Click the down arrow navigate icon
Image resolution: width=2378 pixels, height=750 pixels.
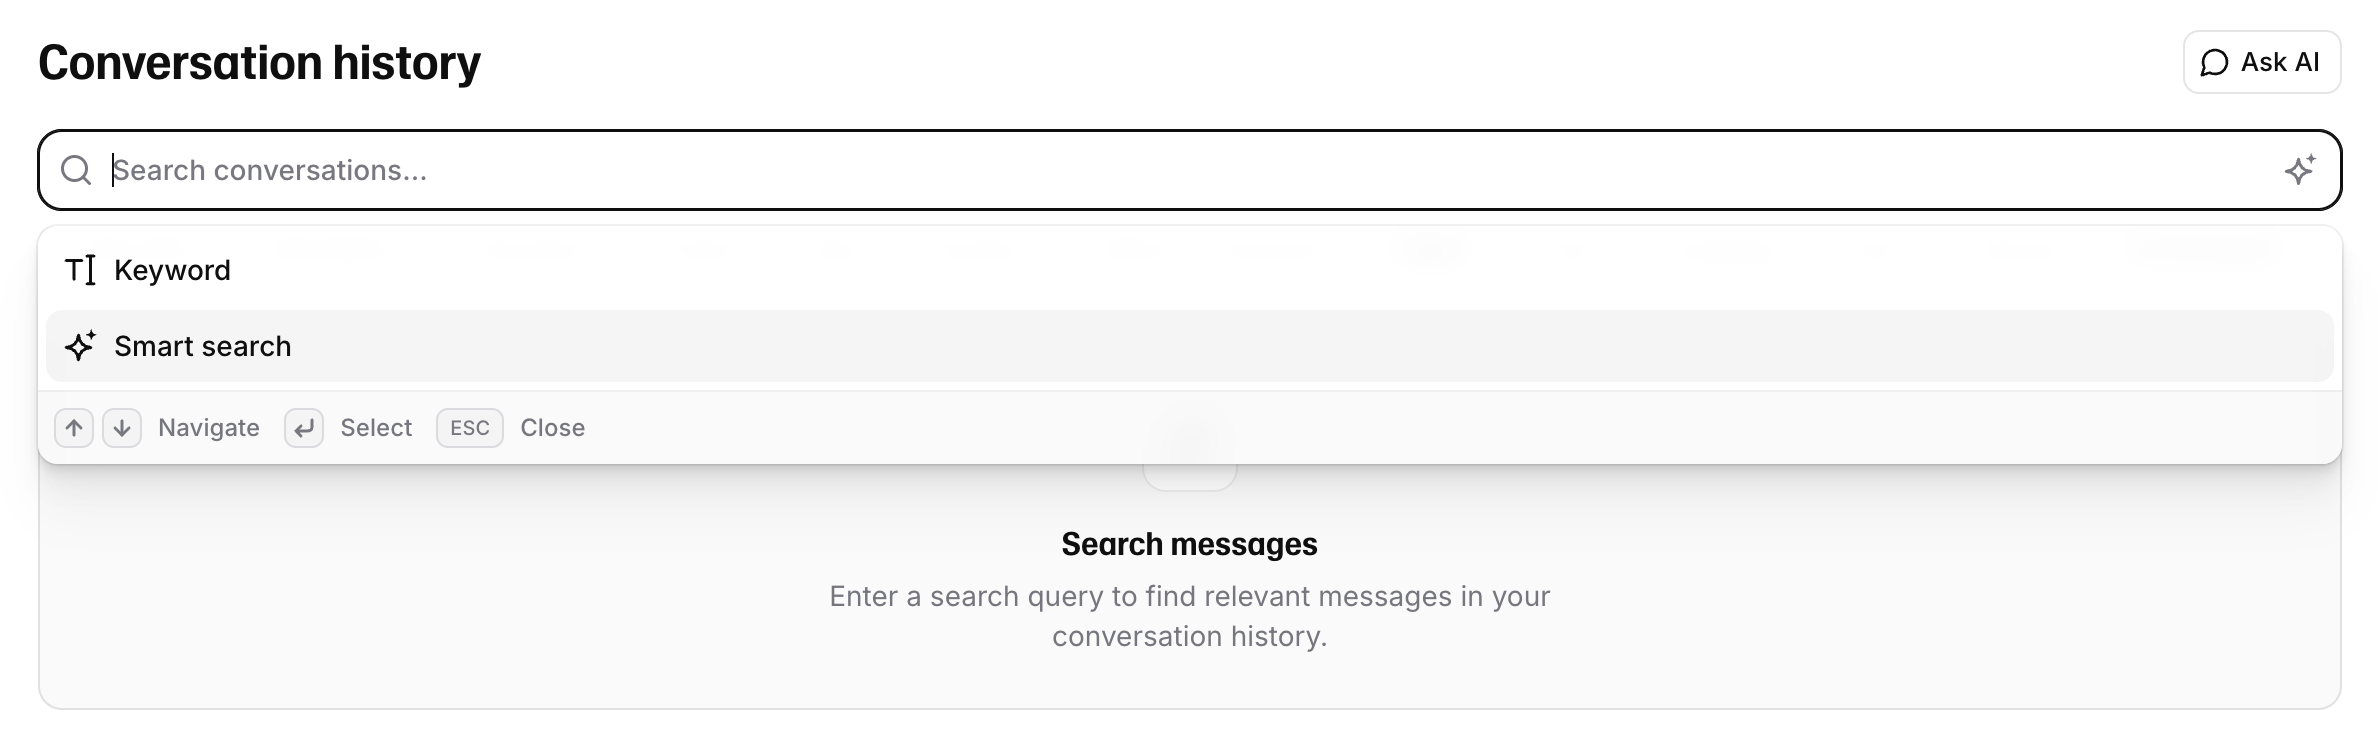(x=122, y=427)
